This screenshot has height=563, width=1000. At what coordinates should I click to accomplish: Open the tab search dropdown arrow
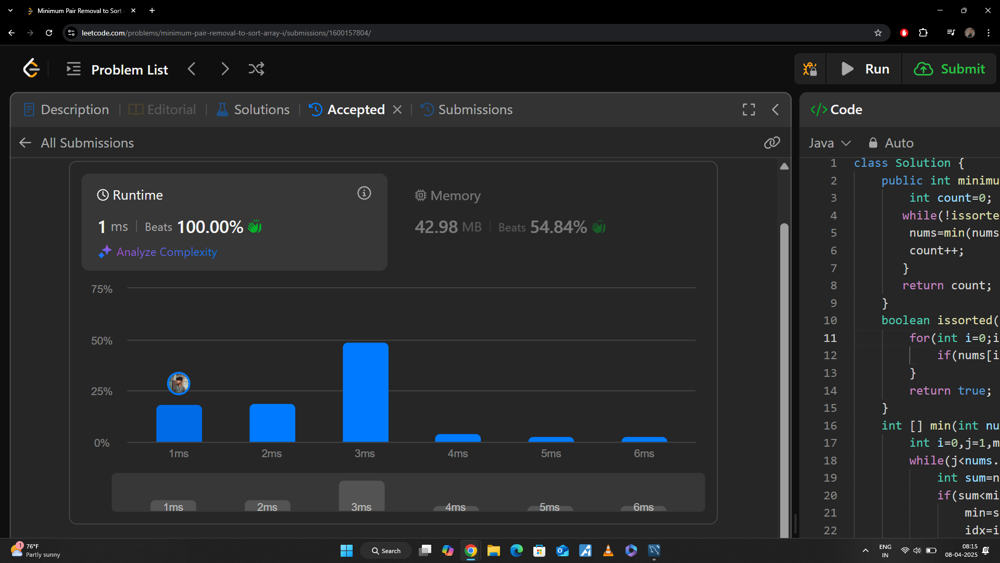pyautogui.click(x=10, y=11)
